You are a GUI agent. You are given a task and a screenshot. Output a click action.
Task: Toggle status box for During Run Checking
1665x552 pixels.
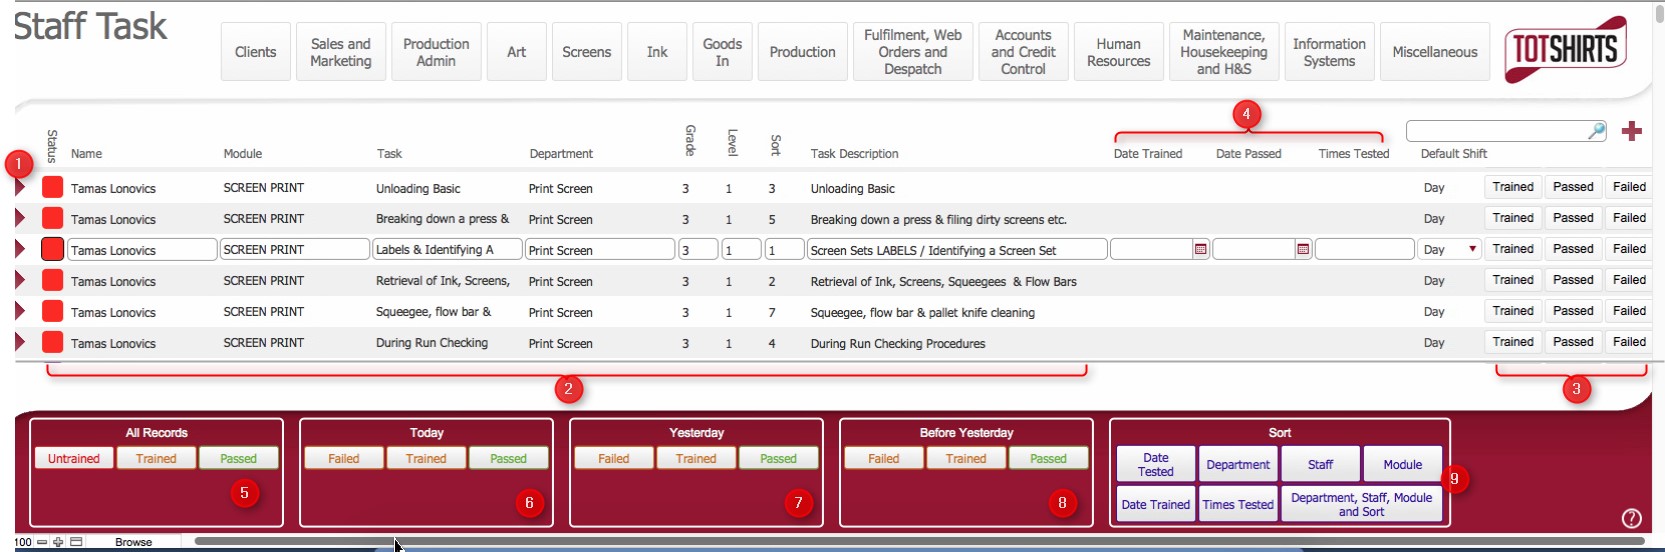coord(52,343)
